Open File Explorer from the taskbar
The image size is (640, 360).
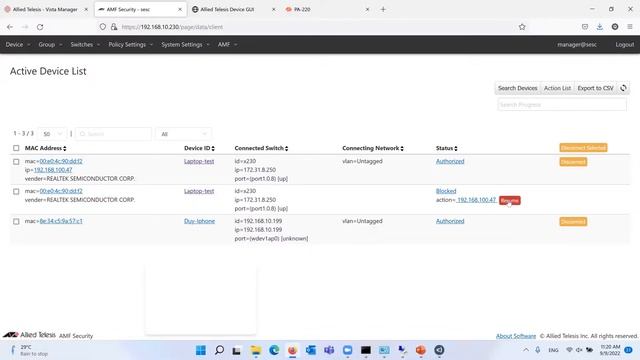point(256,350)
